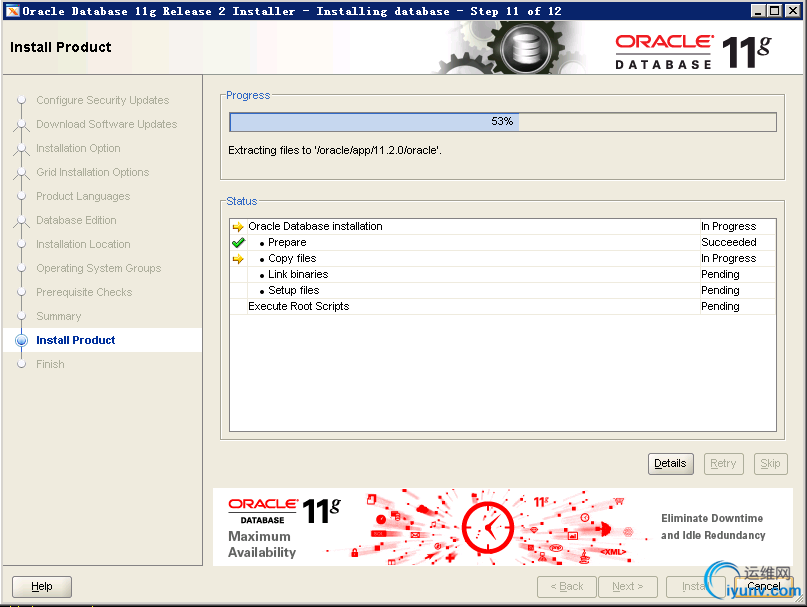Select the Copy files status row
Screen dimensions: 807x607
click(x=502, y=258)
